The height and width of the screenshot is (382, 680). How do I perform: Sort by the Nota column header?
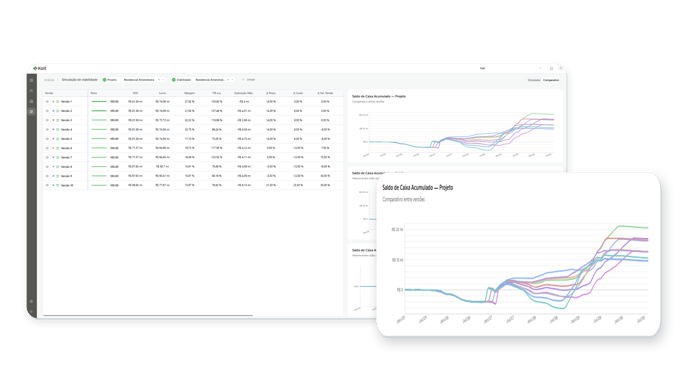[94, 93]
